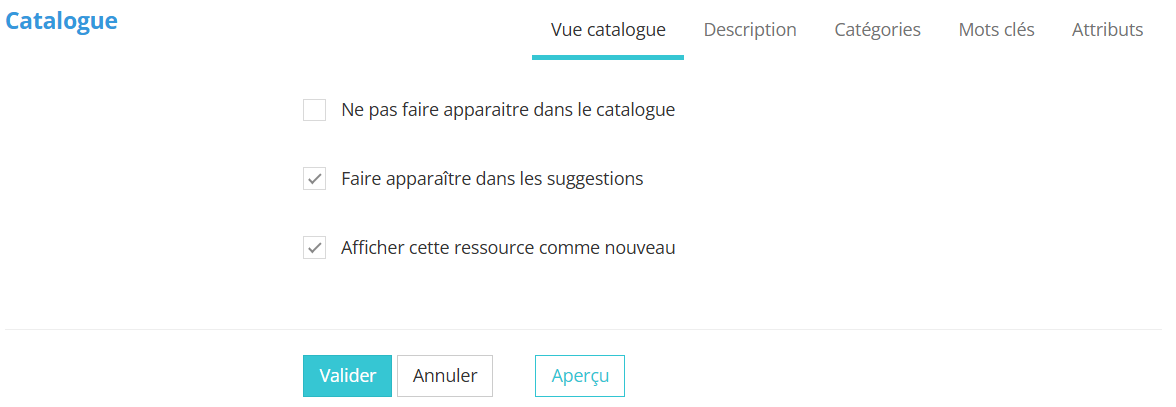Click the Annuler button

coord(445,376)
